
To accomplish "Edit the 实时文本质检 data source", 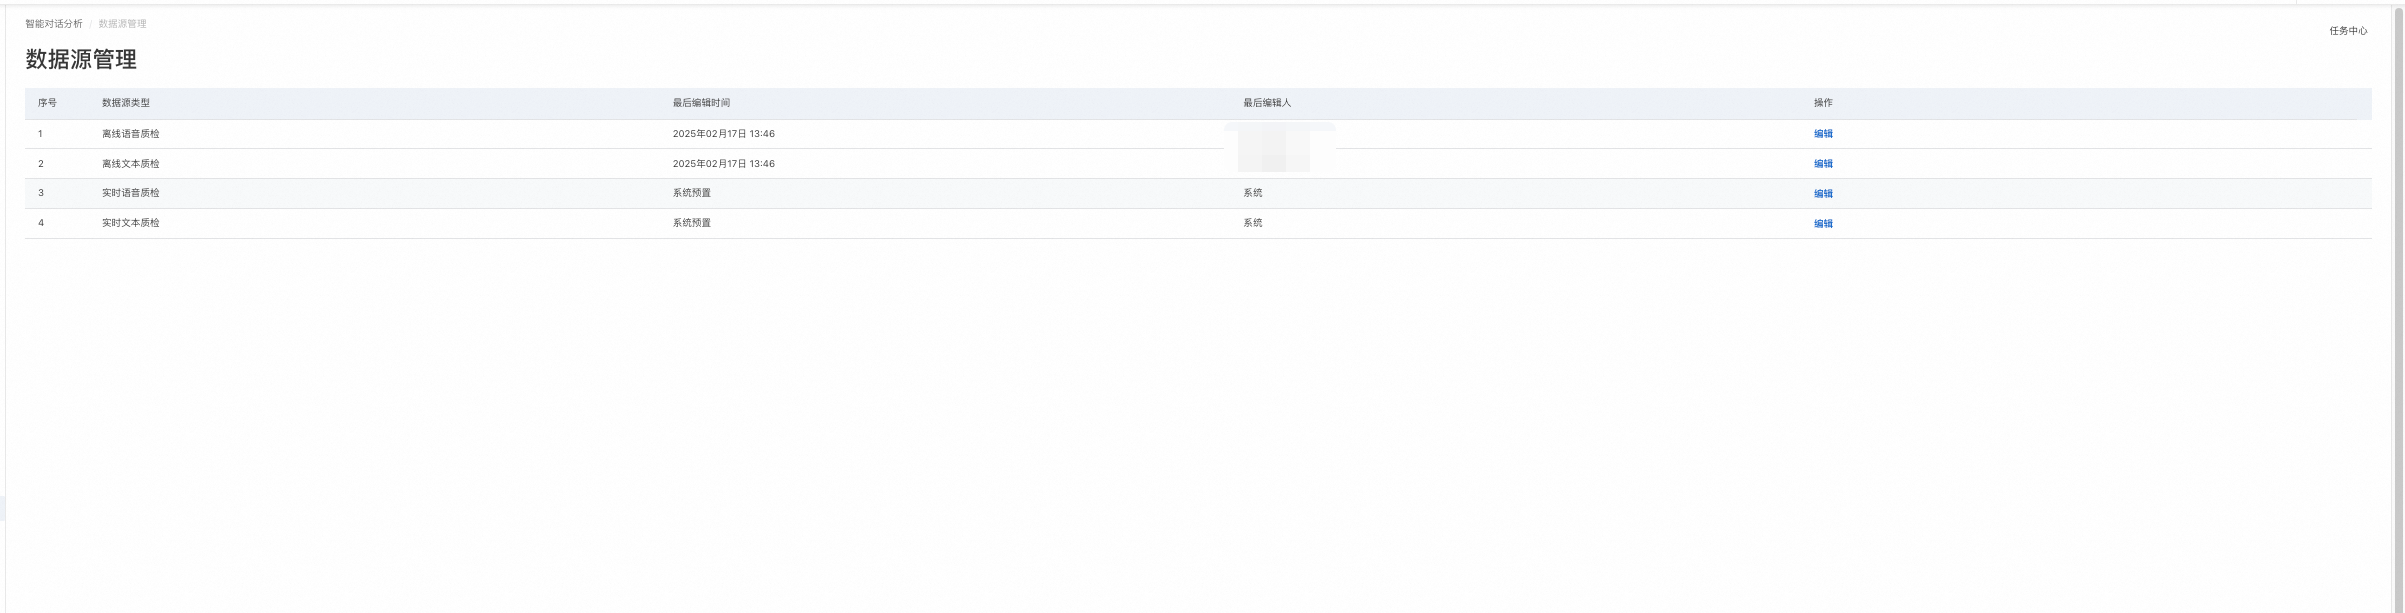I will click(1823, 224).
